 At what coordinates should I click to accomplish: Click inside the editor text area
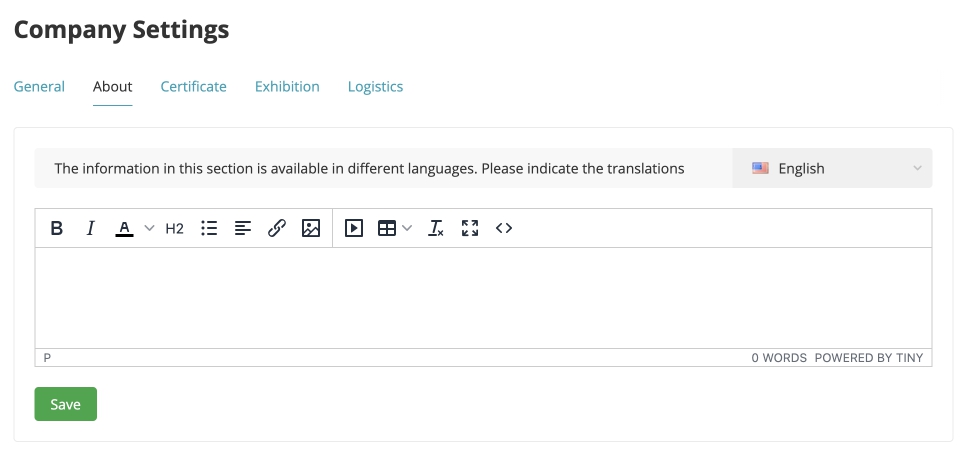point(483,298)
